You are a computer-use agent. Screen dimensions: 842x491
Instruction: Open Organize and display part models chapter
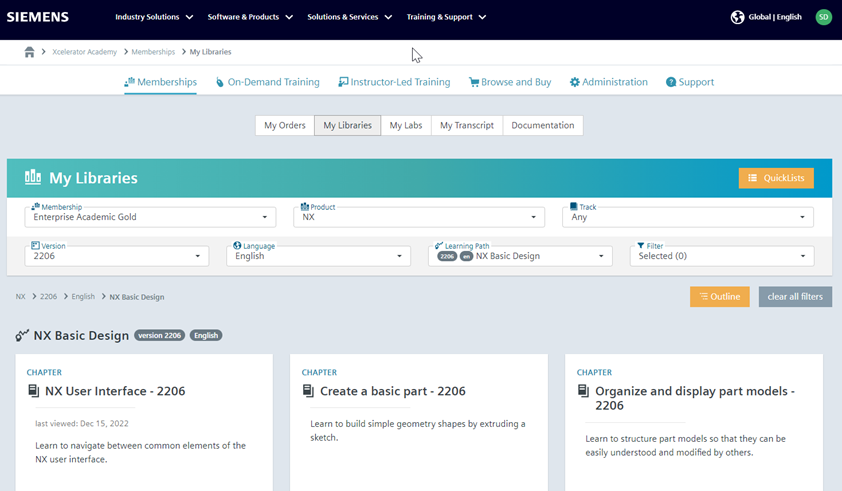pyautogui.click(x=695, y=398)
